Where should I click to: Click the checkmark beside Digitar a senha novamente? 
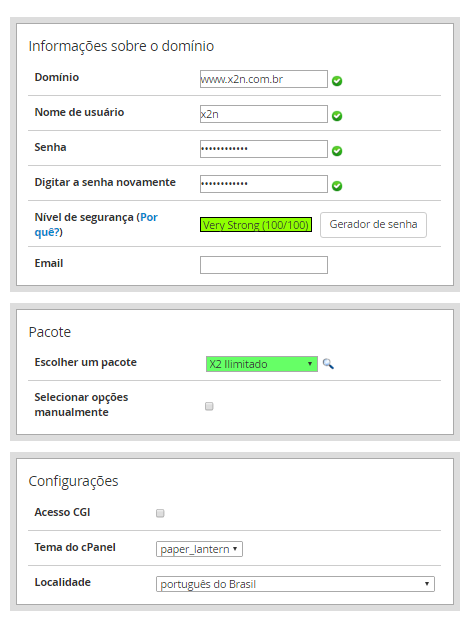point(337,186)
